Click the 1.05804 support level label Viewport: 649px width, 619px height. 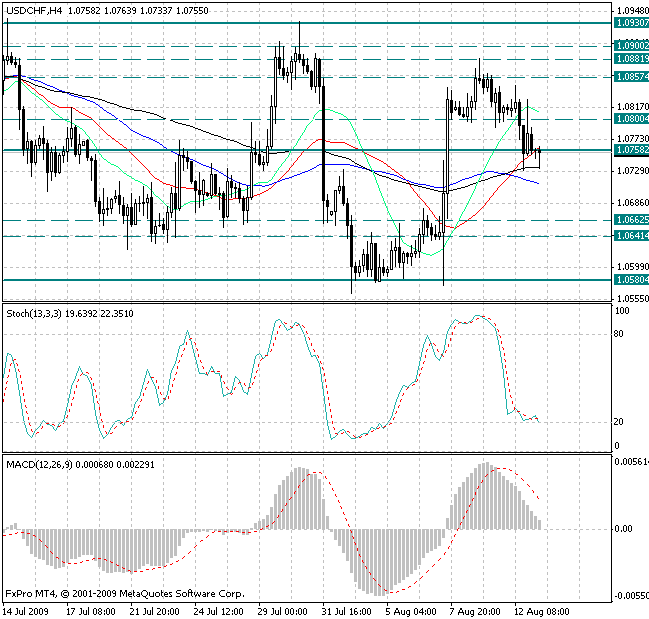(630, 280)
